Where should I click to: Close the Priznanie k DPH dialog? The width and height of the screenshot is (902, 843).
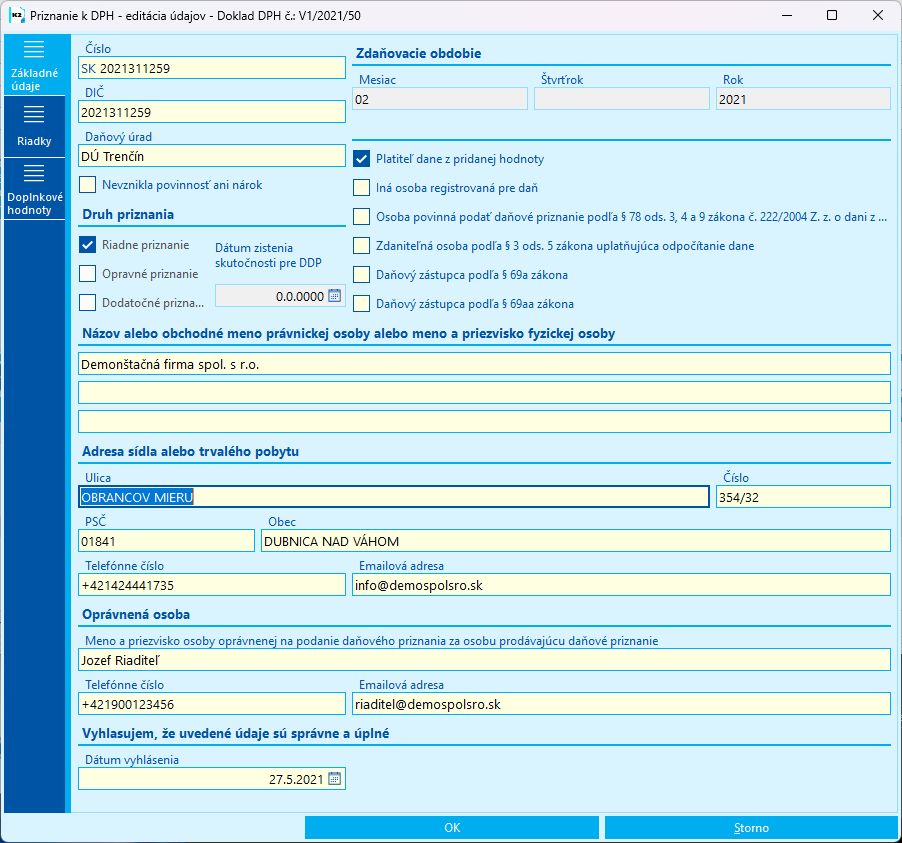pyautogui.click(x=877, y=16)
